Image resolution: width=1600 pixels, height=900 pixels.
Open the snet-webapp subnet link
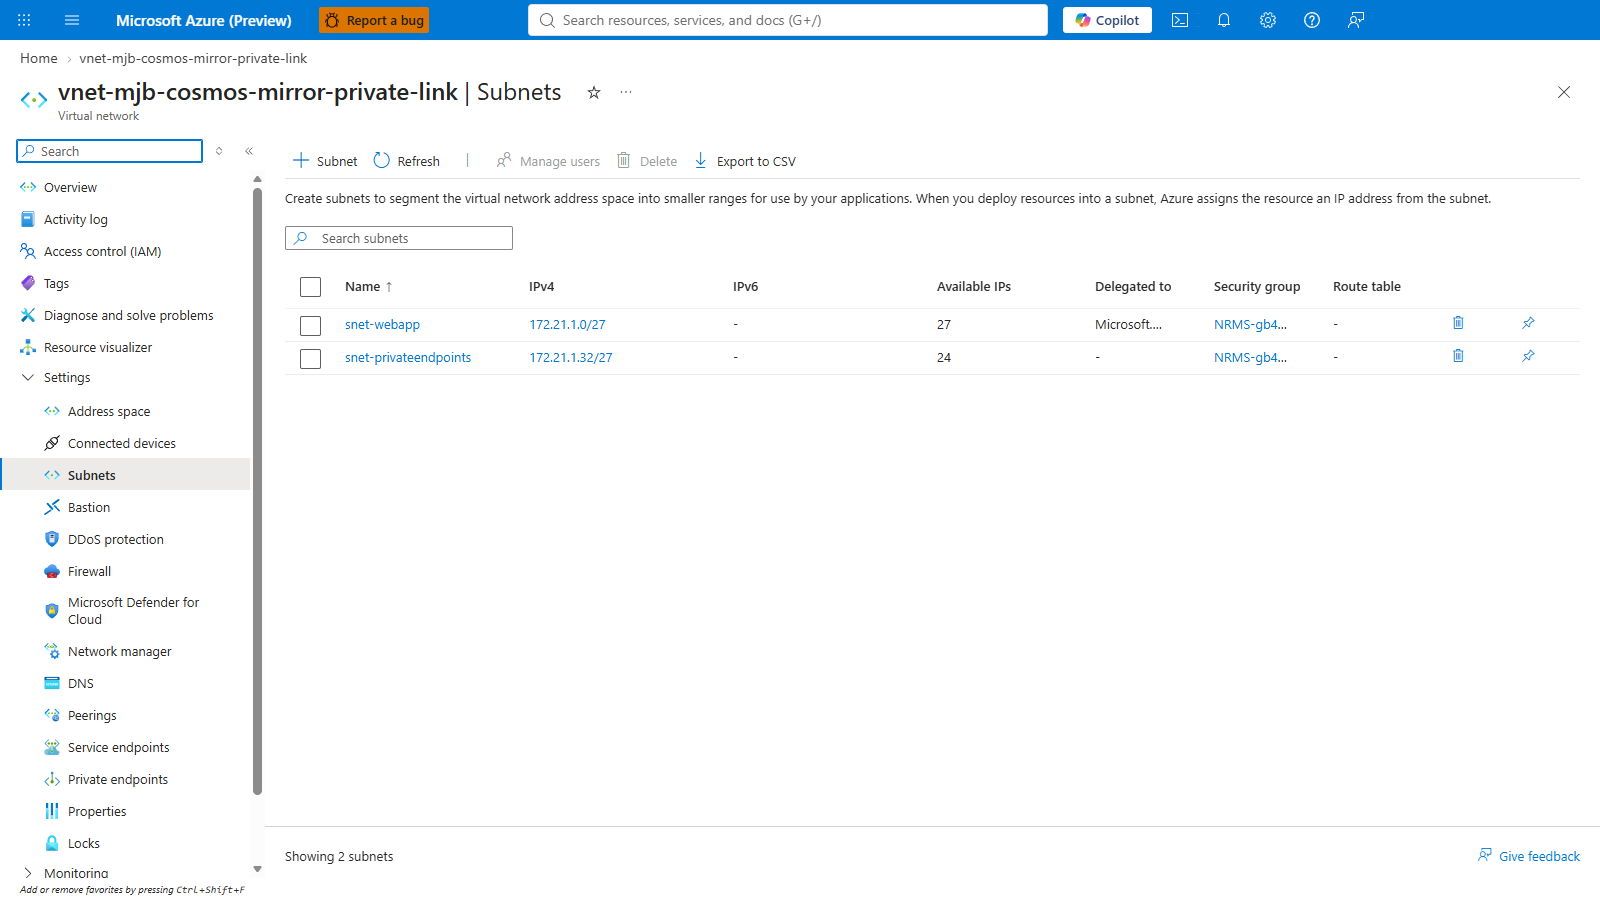tap(382, 324)
